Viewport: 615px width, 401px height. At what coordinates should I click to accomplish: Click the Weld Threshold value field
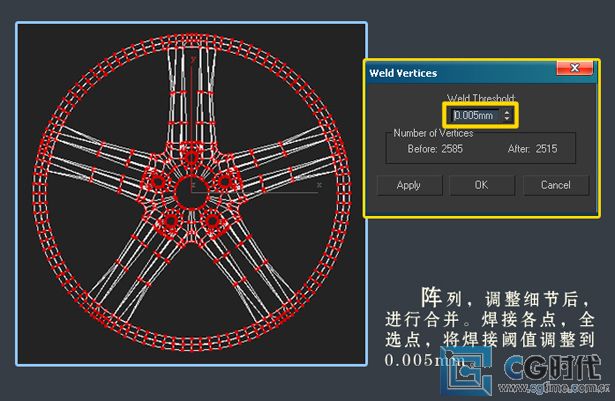475,115
